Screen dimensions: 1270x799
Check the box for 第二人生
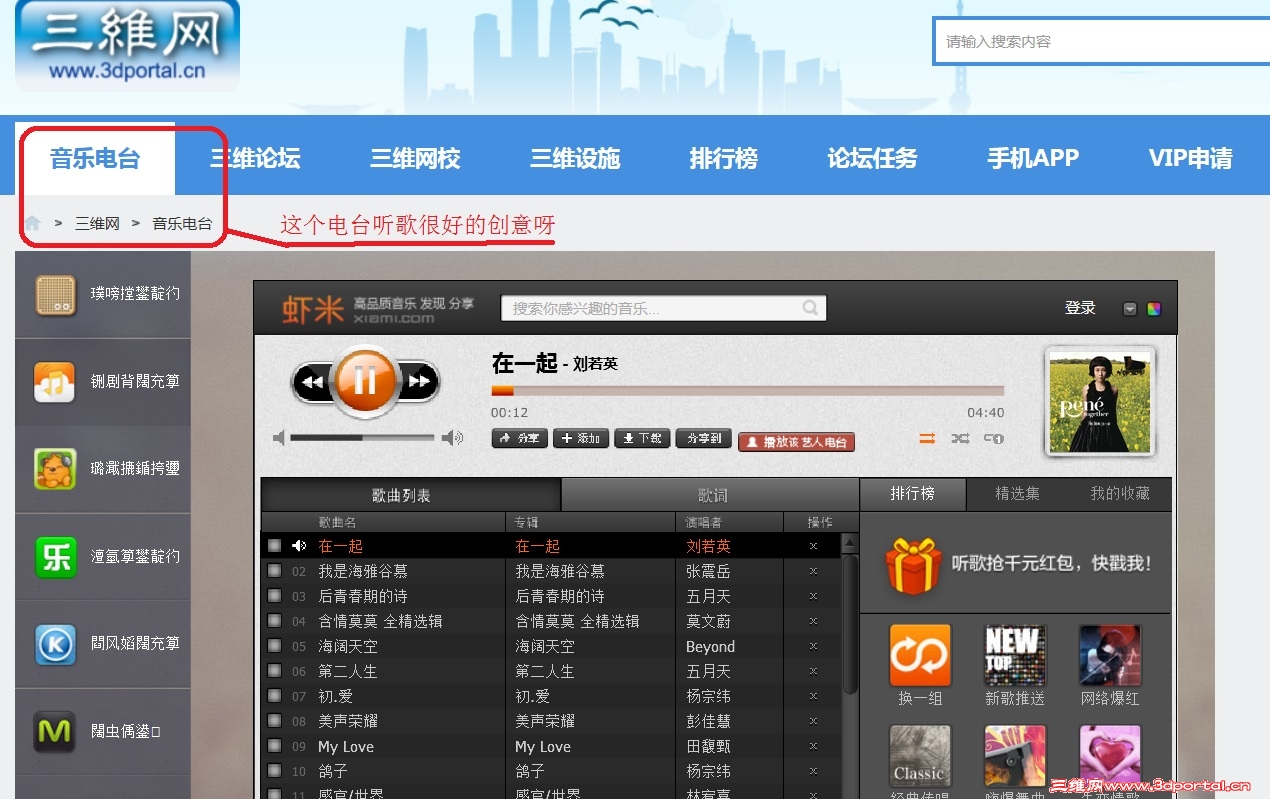274,671
